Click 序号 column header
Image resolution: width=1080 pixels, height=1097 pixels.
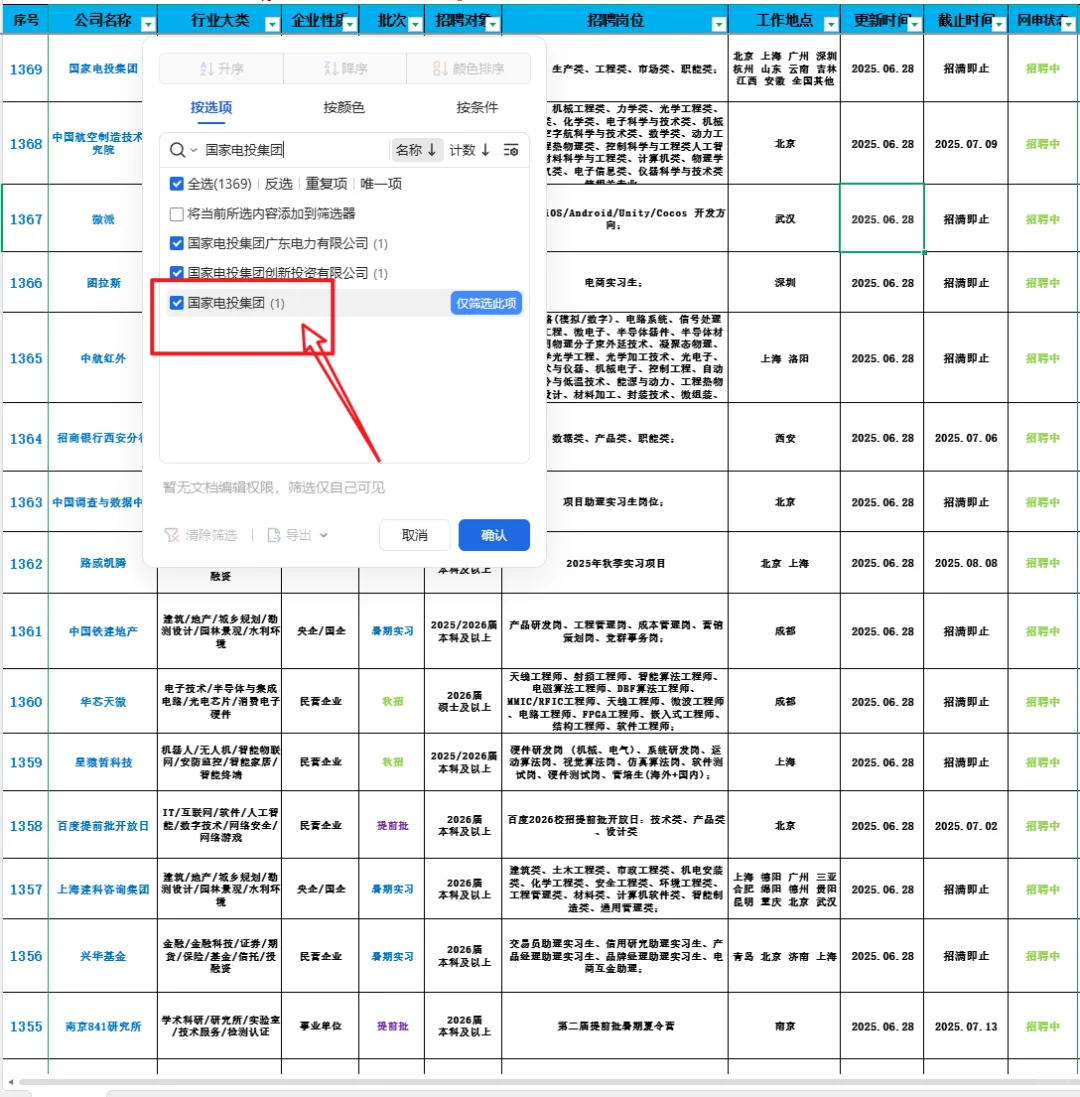pos(26,20)
